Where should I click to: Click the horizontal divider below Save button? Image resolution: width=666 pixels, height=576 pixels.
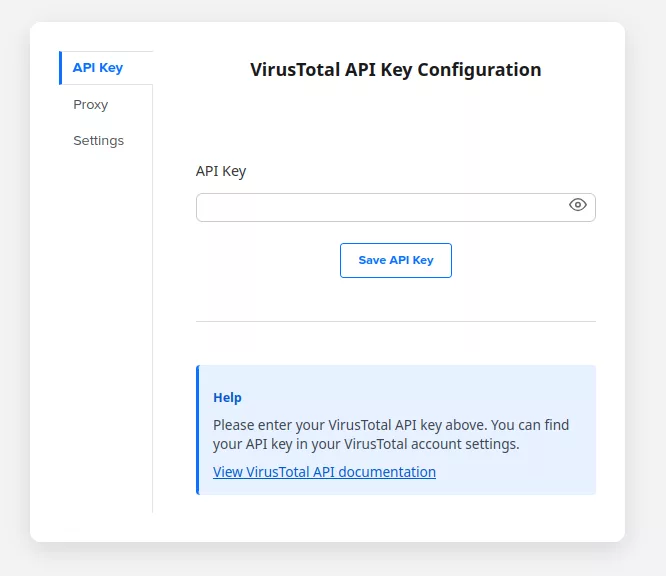395,321
